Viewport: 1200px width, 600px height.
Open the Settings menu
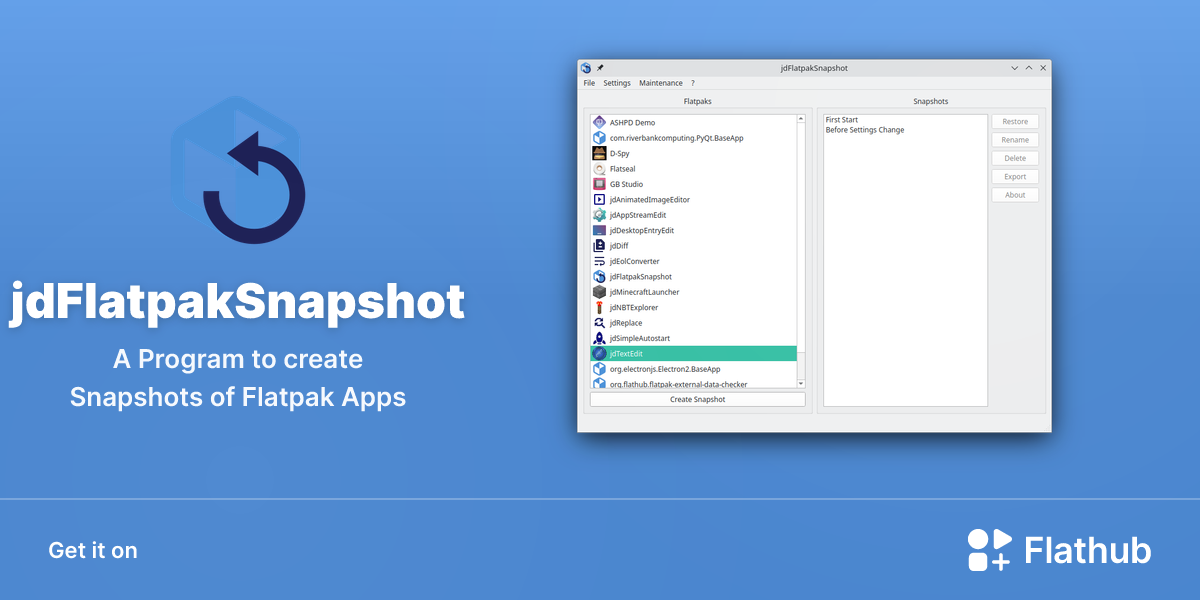tap(617, 83)
